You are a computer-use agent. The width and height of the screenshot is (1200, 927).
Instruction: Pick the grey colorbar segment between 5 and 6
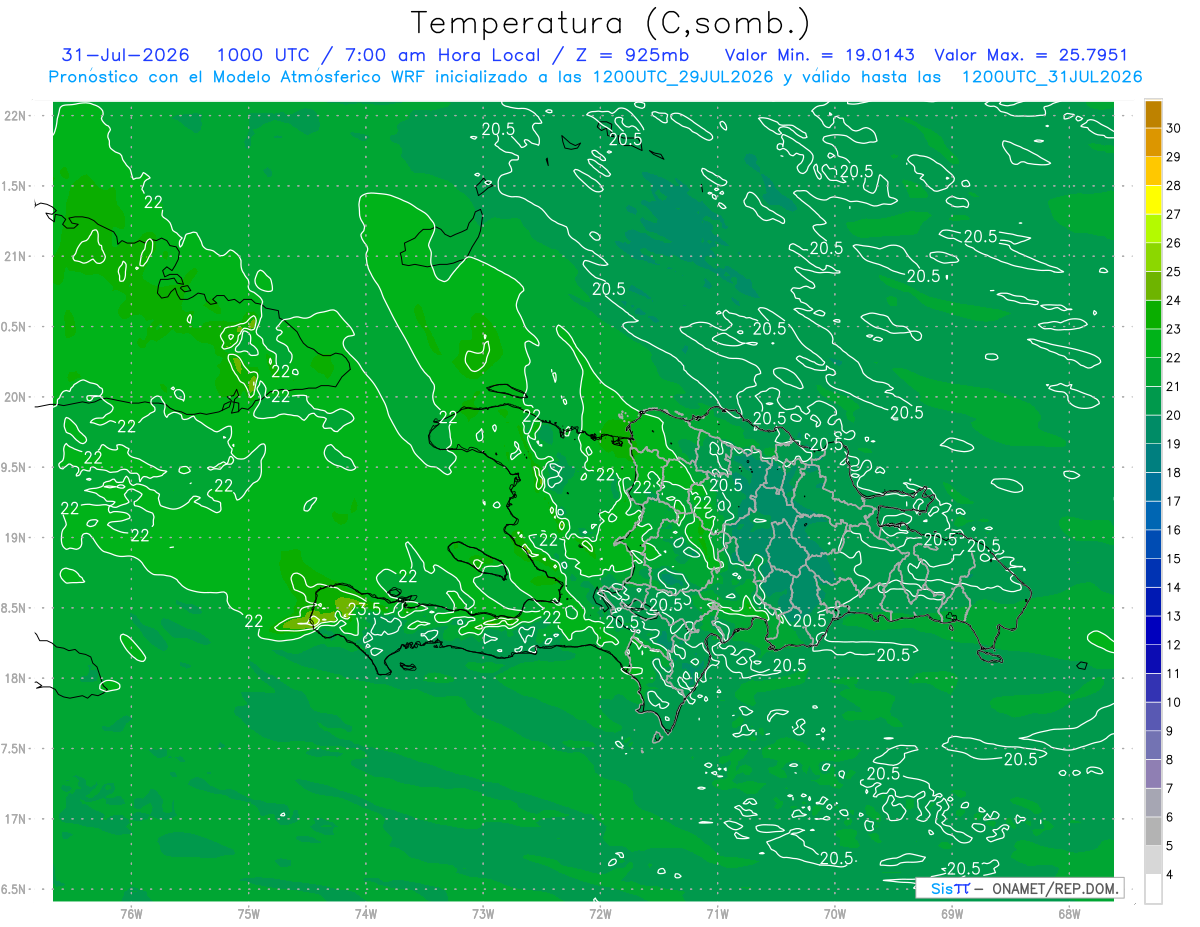tap(1154, 831)
